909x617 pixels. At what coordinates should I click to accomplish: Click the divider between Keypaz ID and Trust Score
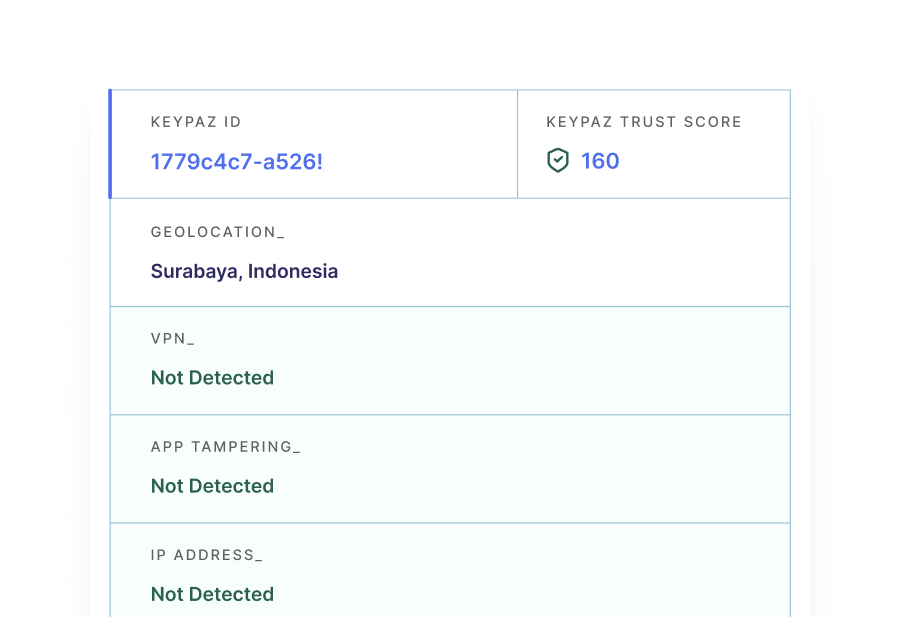pyautogui.click(x=517, y=144)
